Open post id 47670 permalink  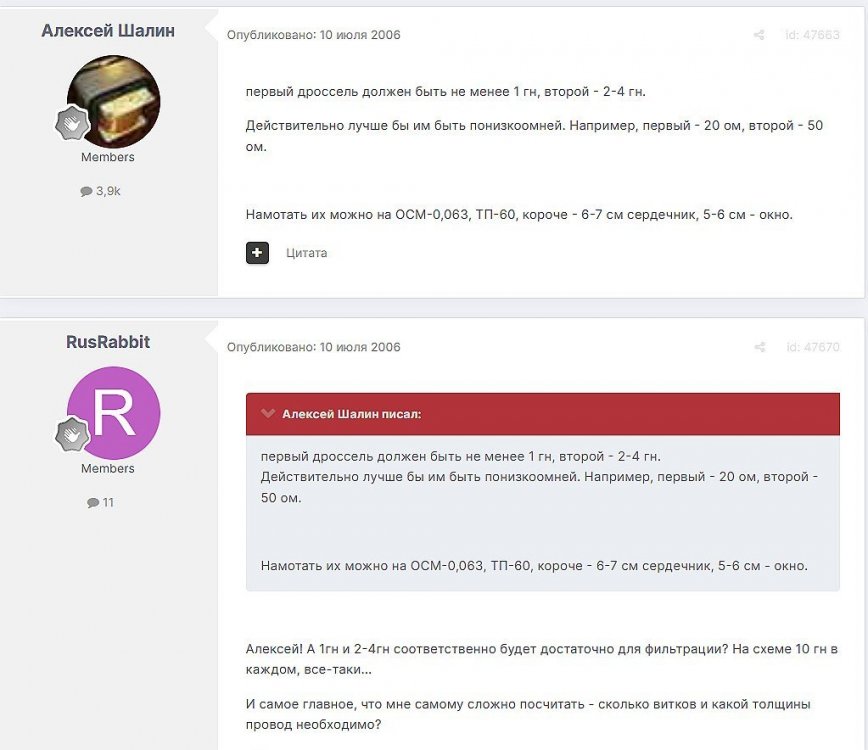click(x=811, y=347)
